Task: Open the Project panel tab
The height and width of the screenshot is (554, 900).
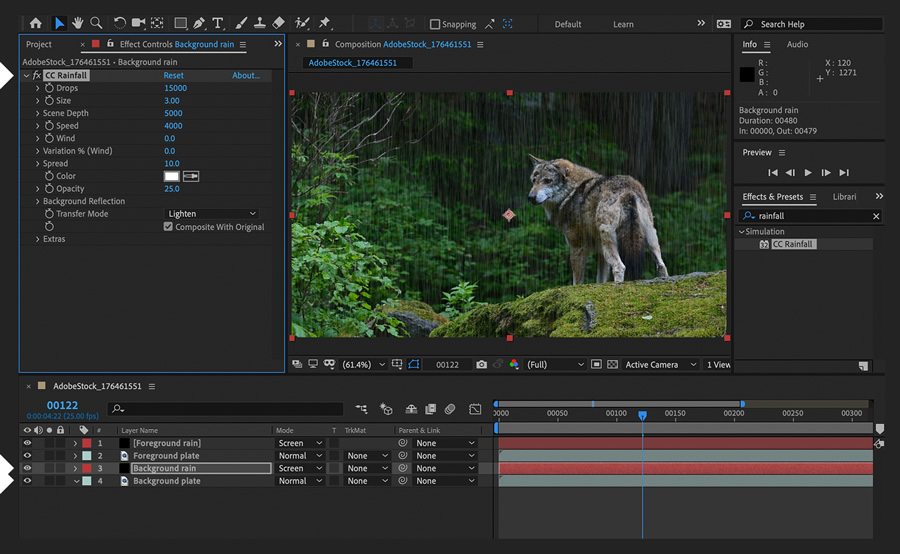Action: (39, 45)
